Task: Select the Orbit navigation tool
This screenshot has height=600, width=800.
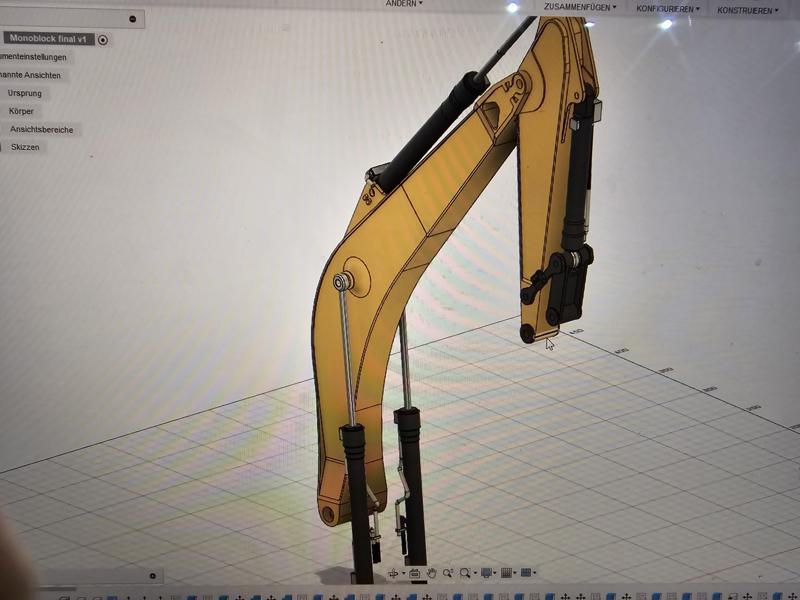Action: [393, 573]
